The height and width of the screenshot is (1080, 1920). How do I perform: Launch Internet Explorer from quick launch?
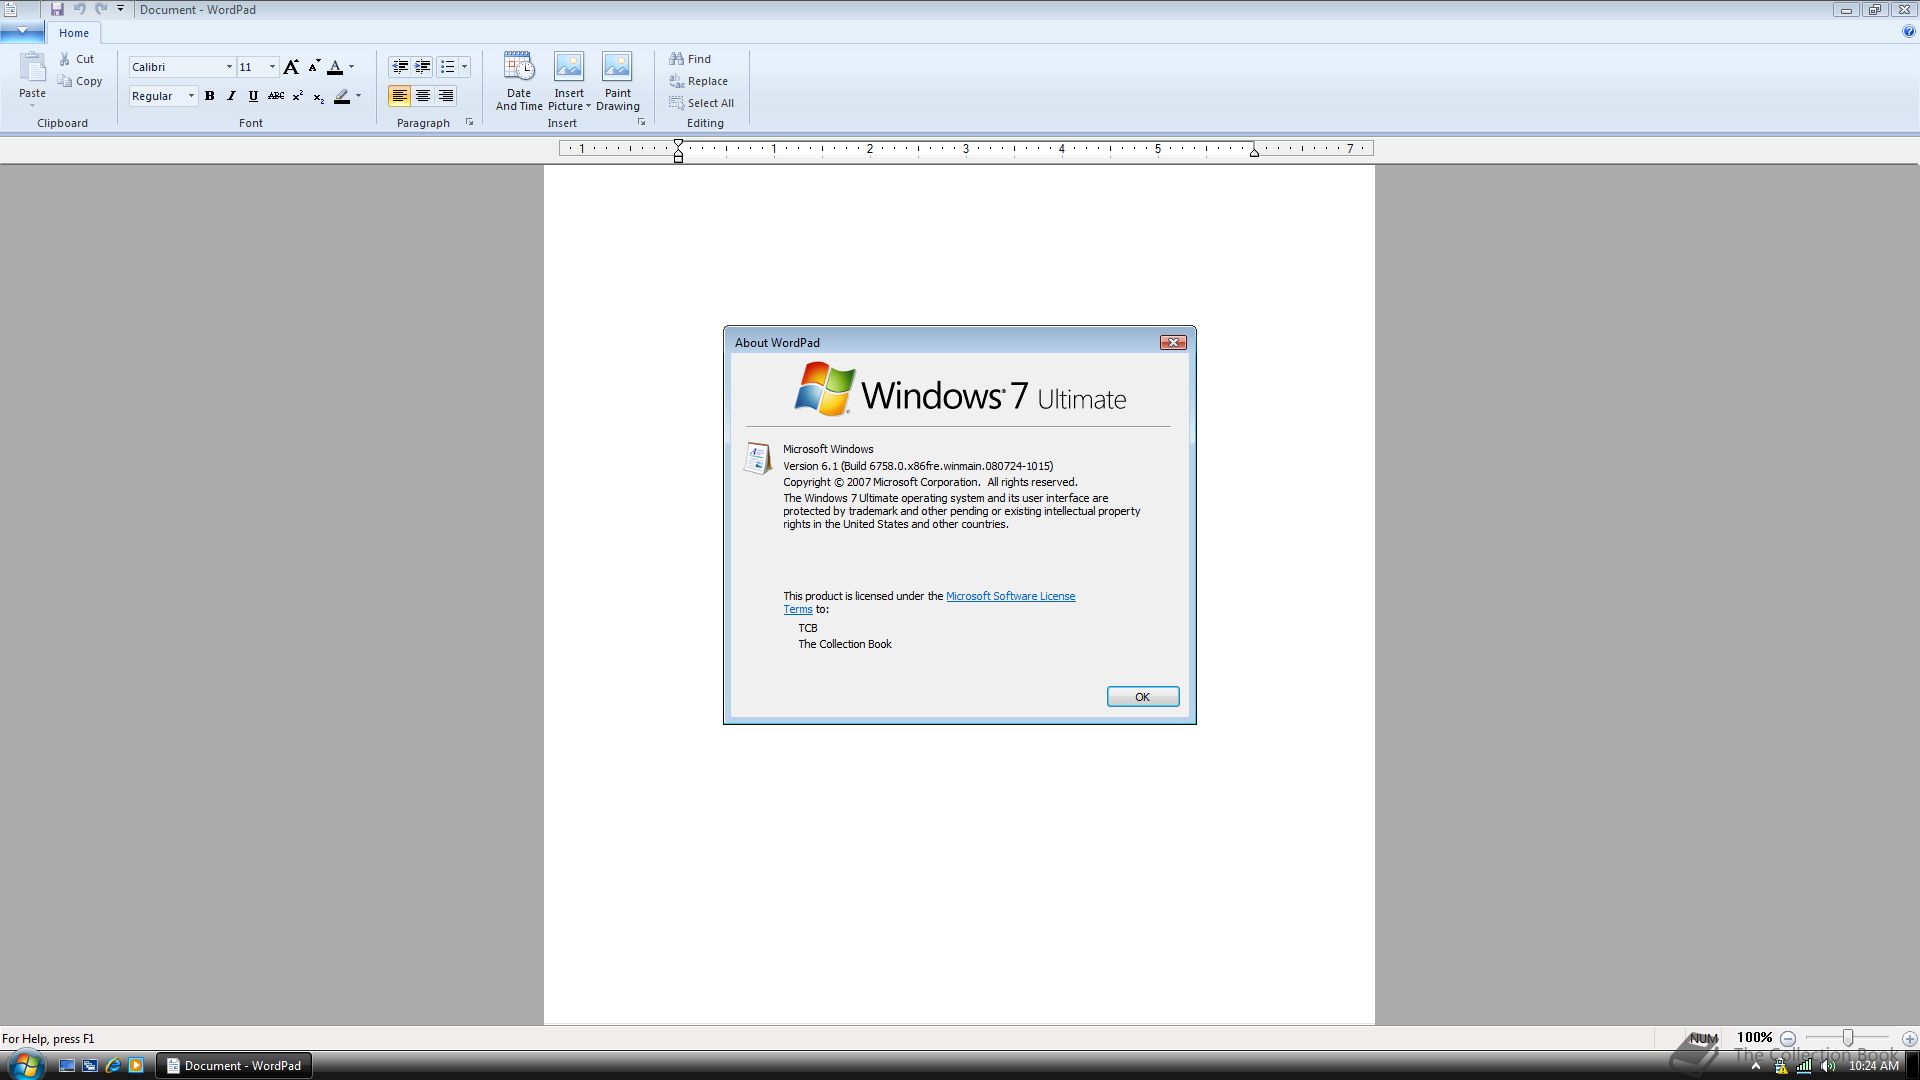[x=113, y=1066]
